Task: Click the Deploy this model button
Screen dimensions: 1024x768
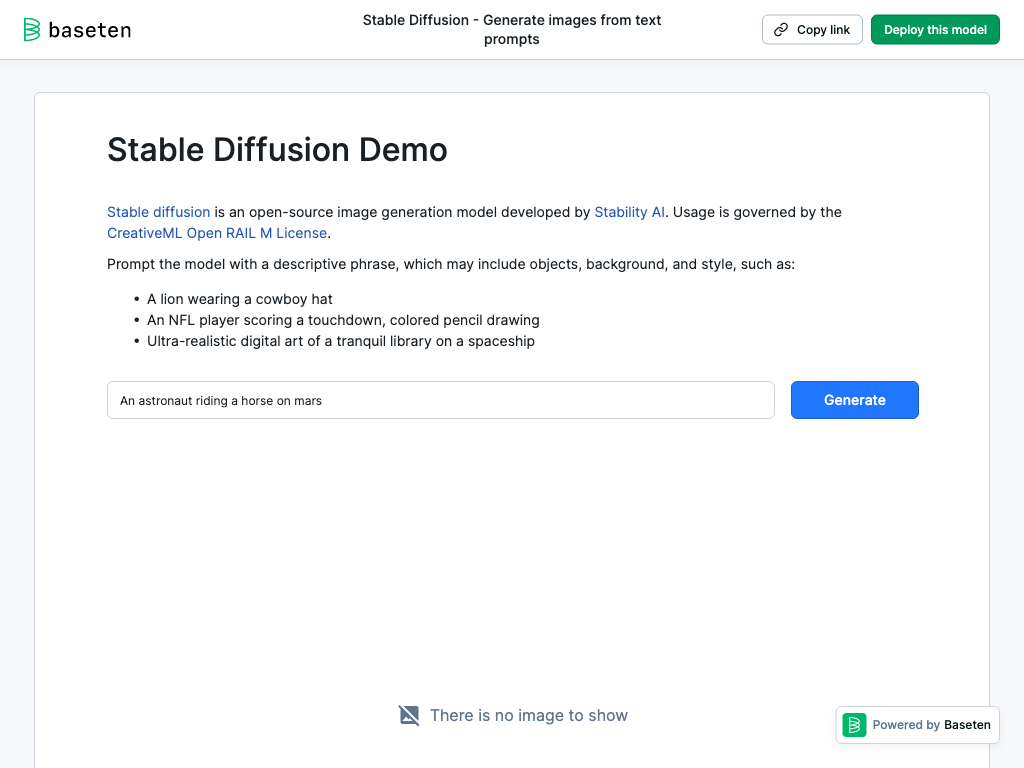Action: [x=935, y=29]
